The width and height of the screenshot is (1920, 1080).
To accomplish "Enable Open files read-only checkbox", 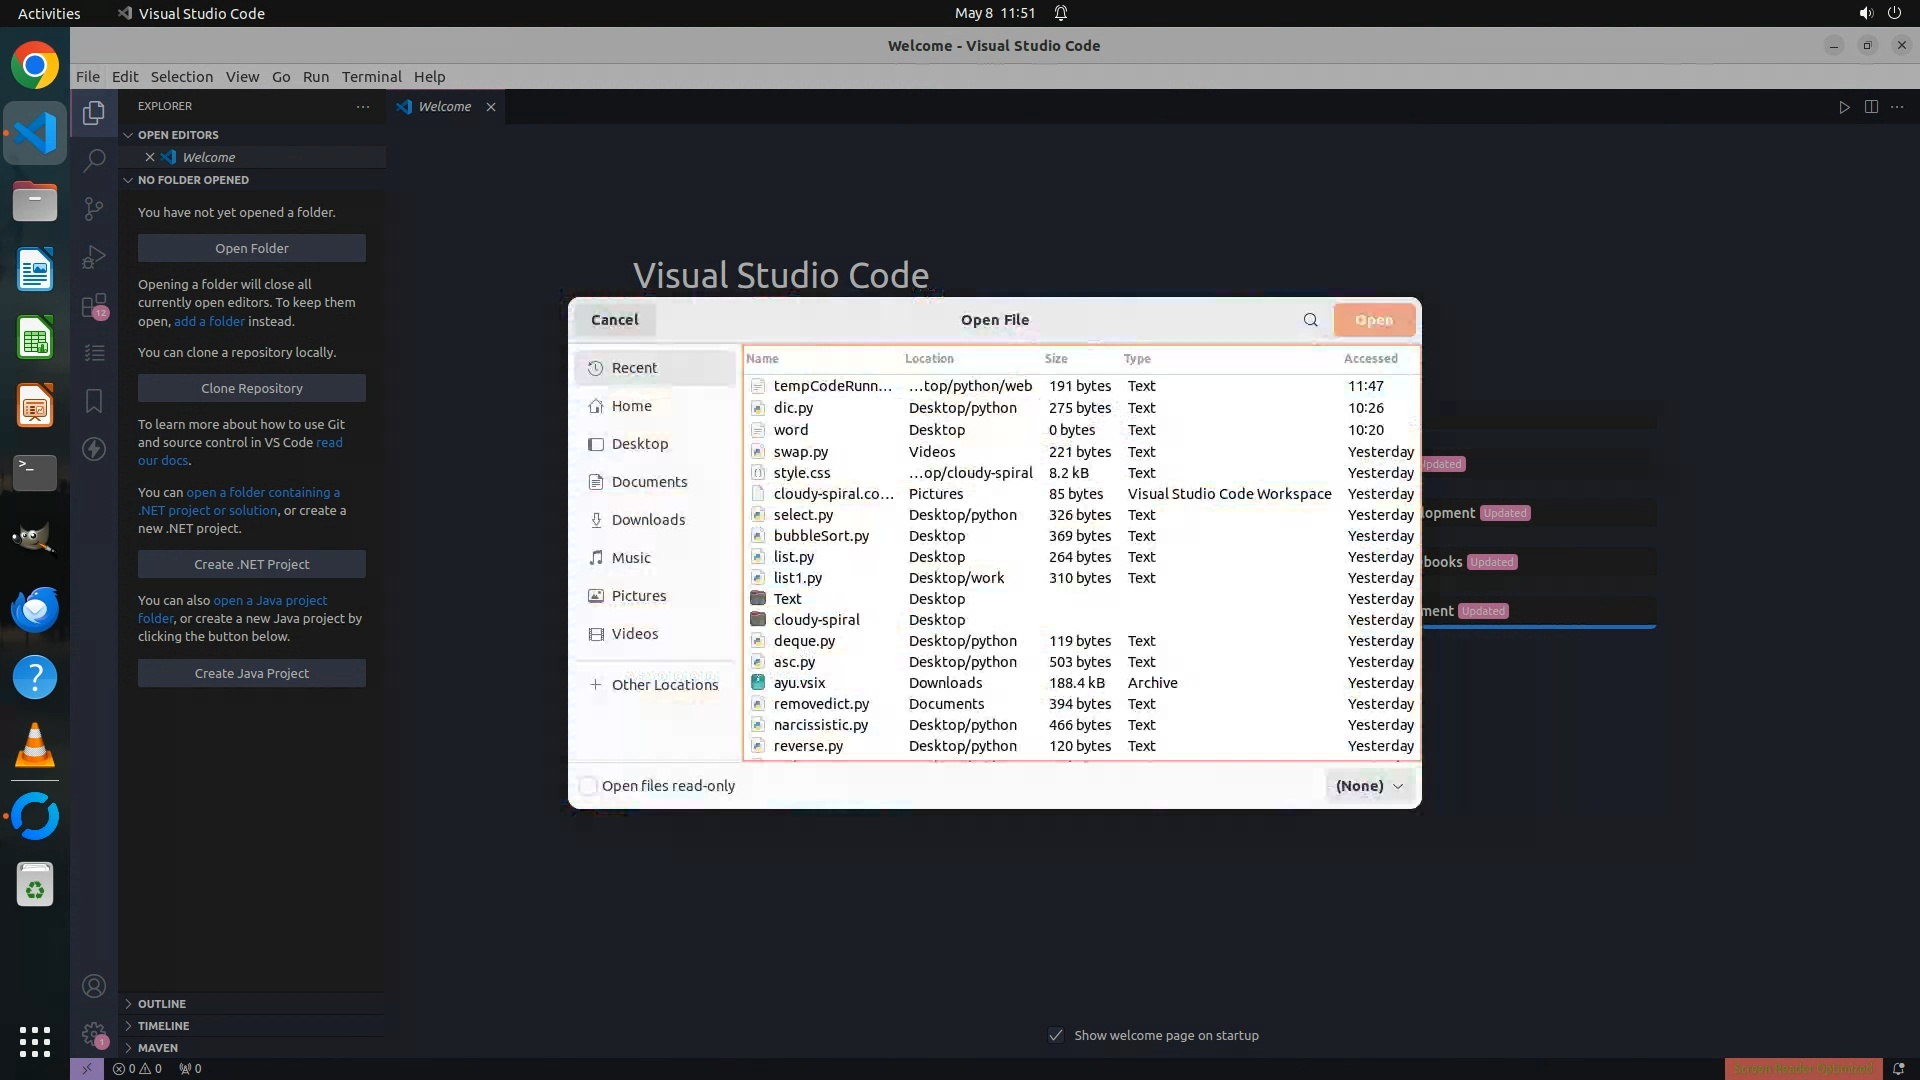I will [588, 786].
